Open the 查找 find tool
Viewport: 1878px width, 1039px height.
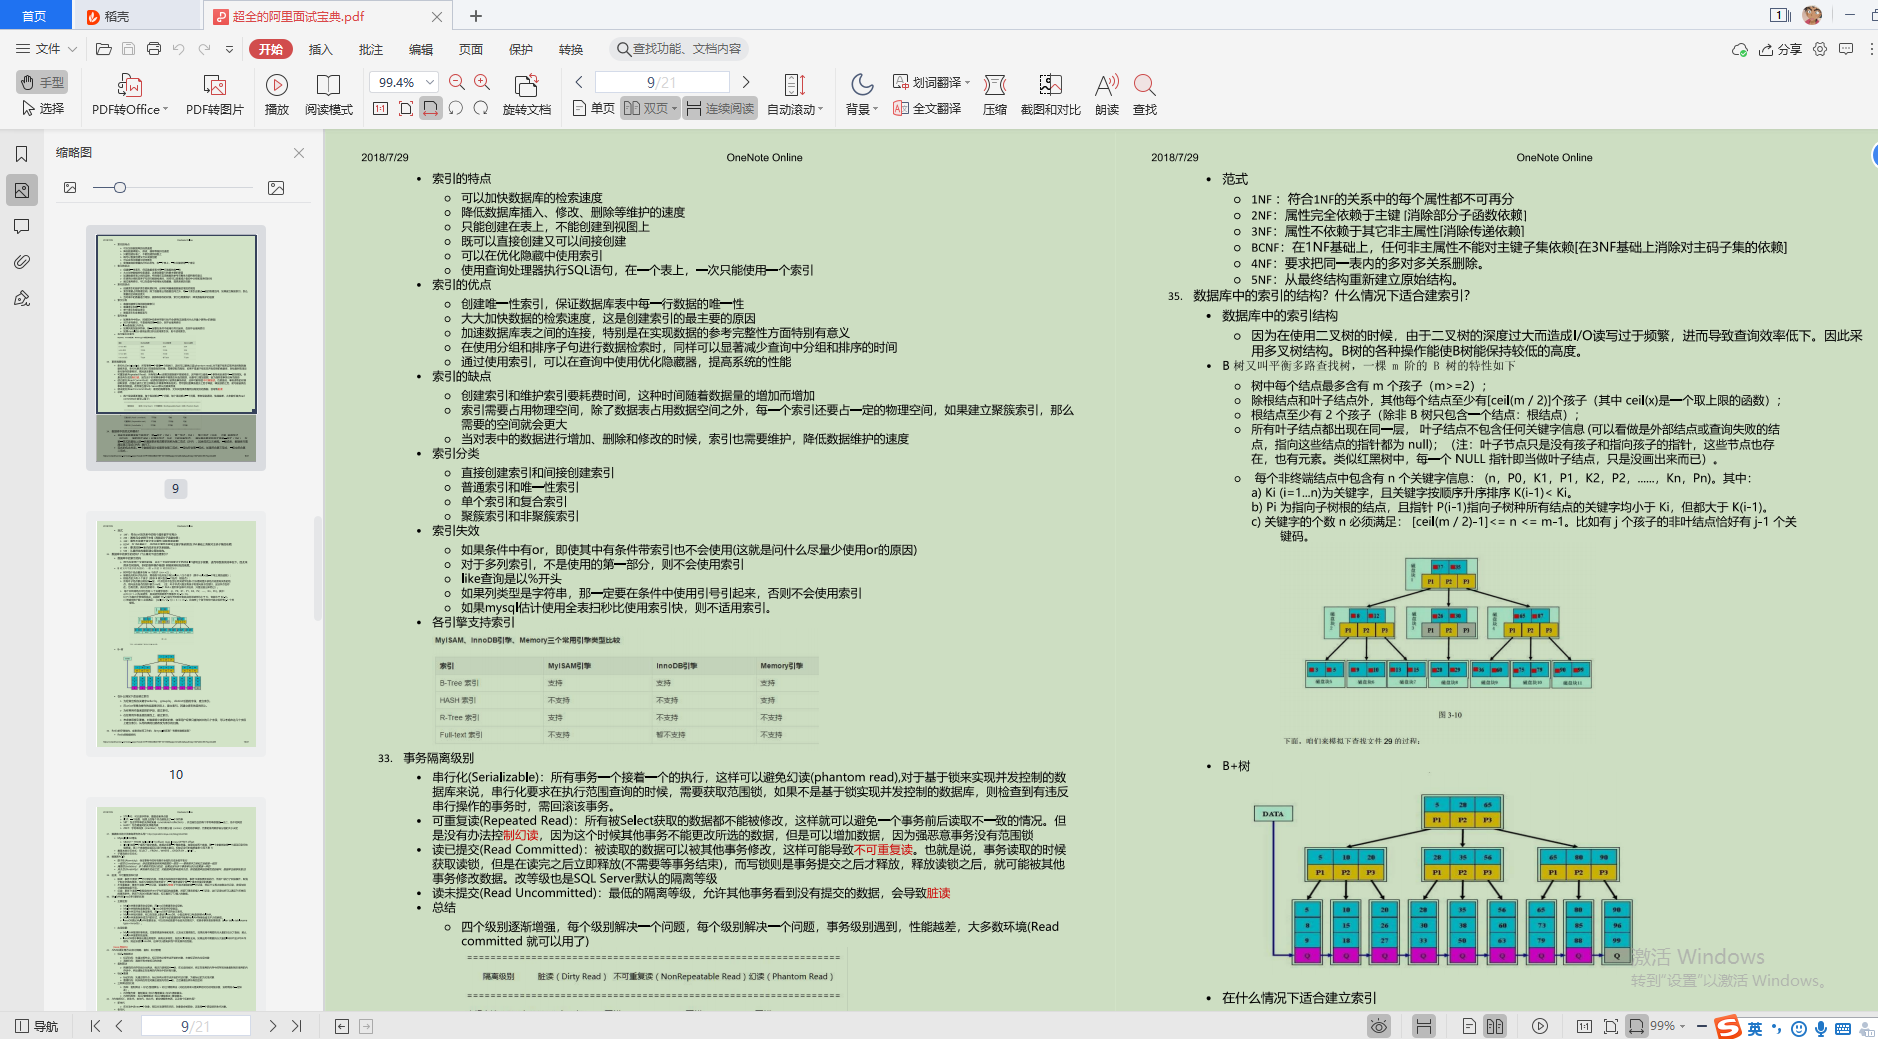pyautogui.click(x=1145, y=95)
